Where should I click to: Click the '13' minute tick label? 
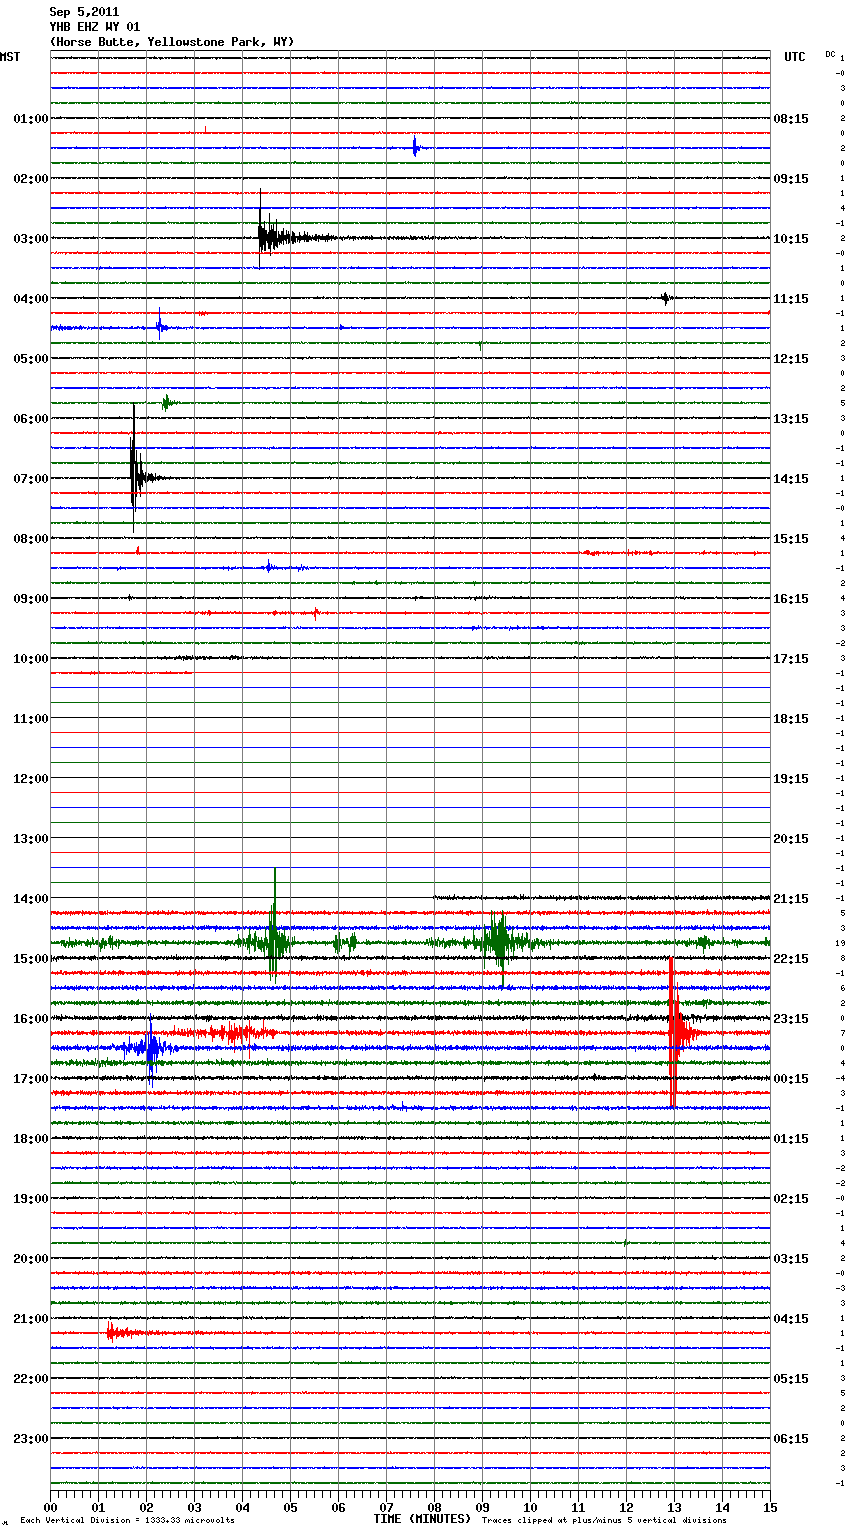(x=674, y=1507)
